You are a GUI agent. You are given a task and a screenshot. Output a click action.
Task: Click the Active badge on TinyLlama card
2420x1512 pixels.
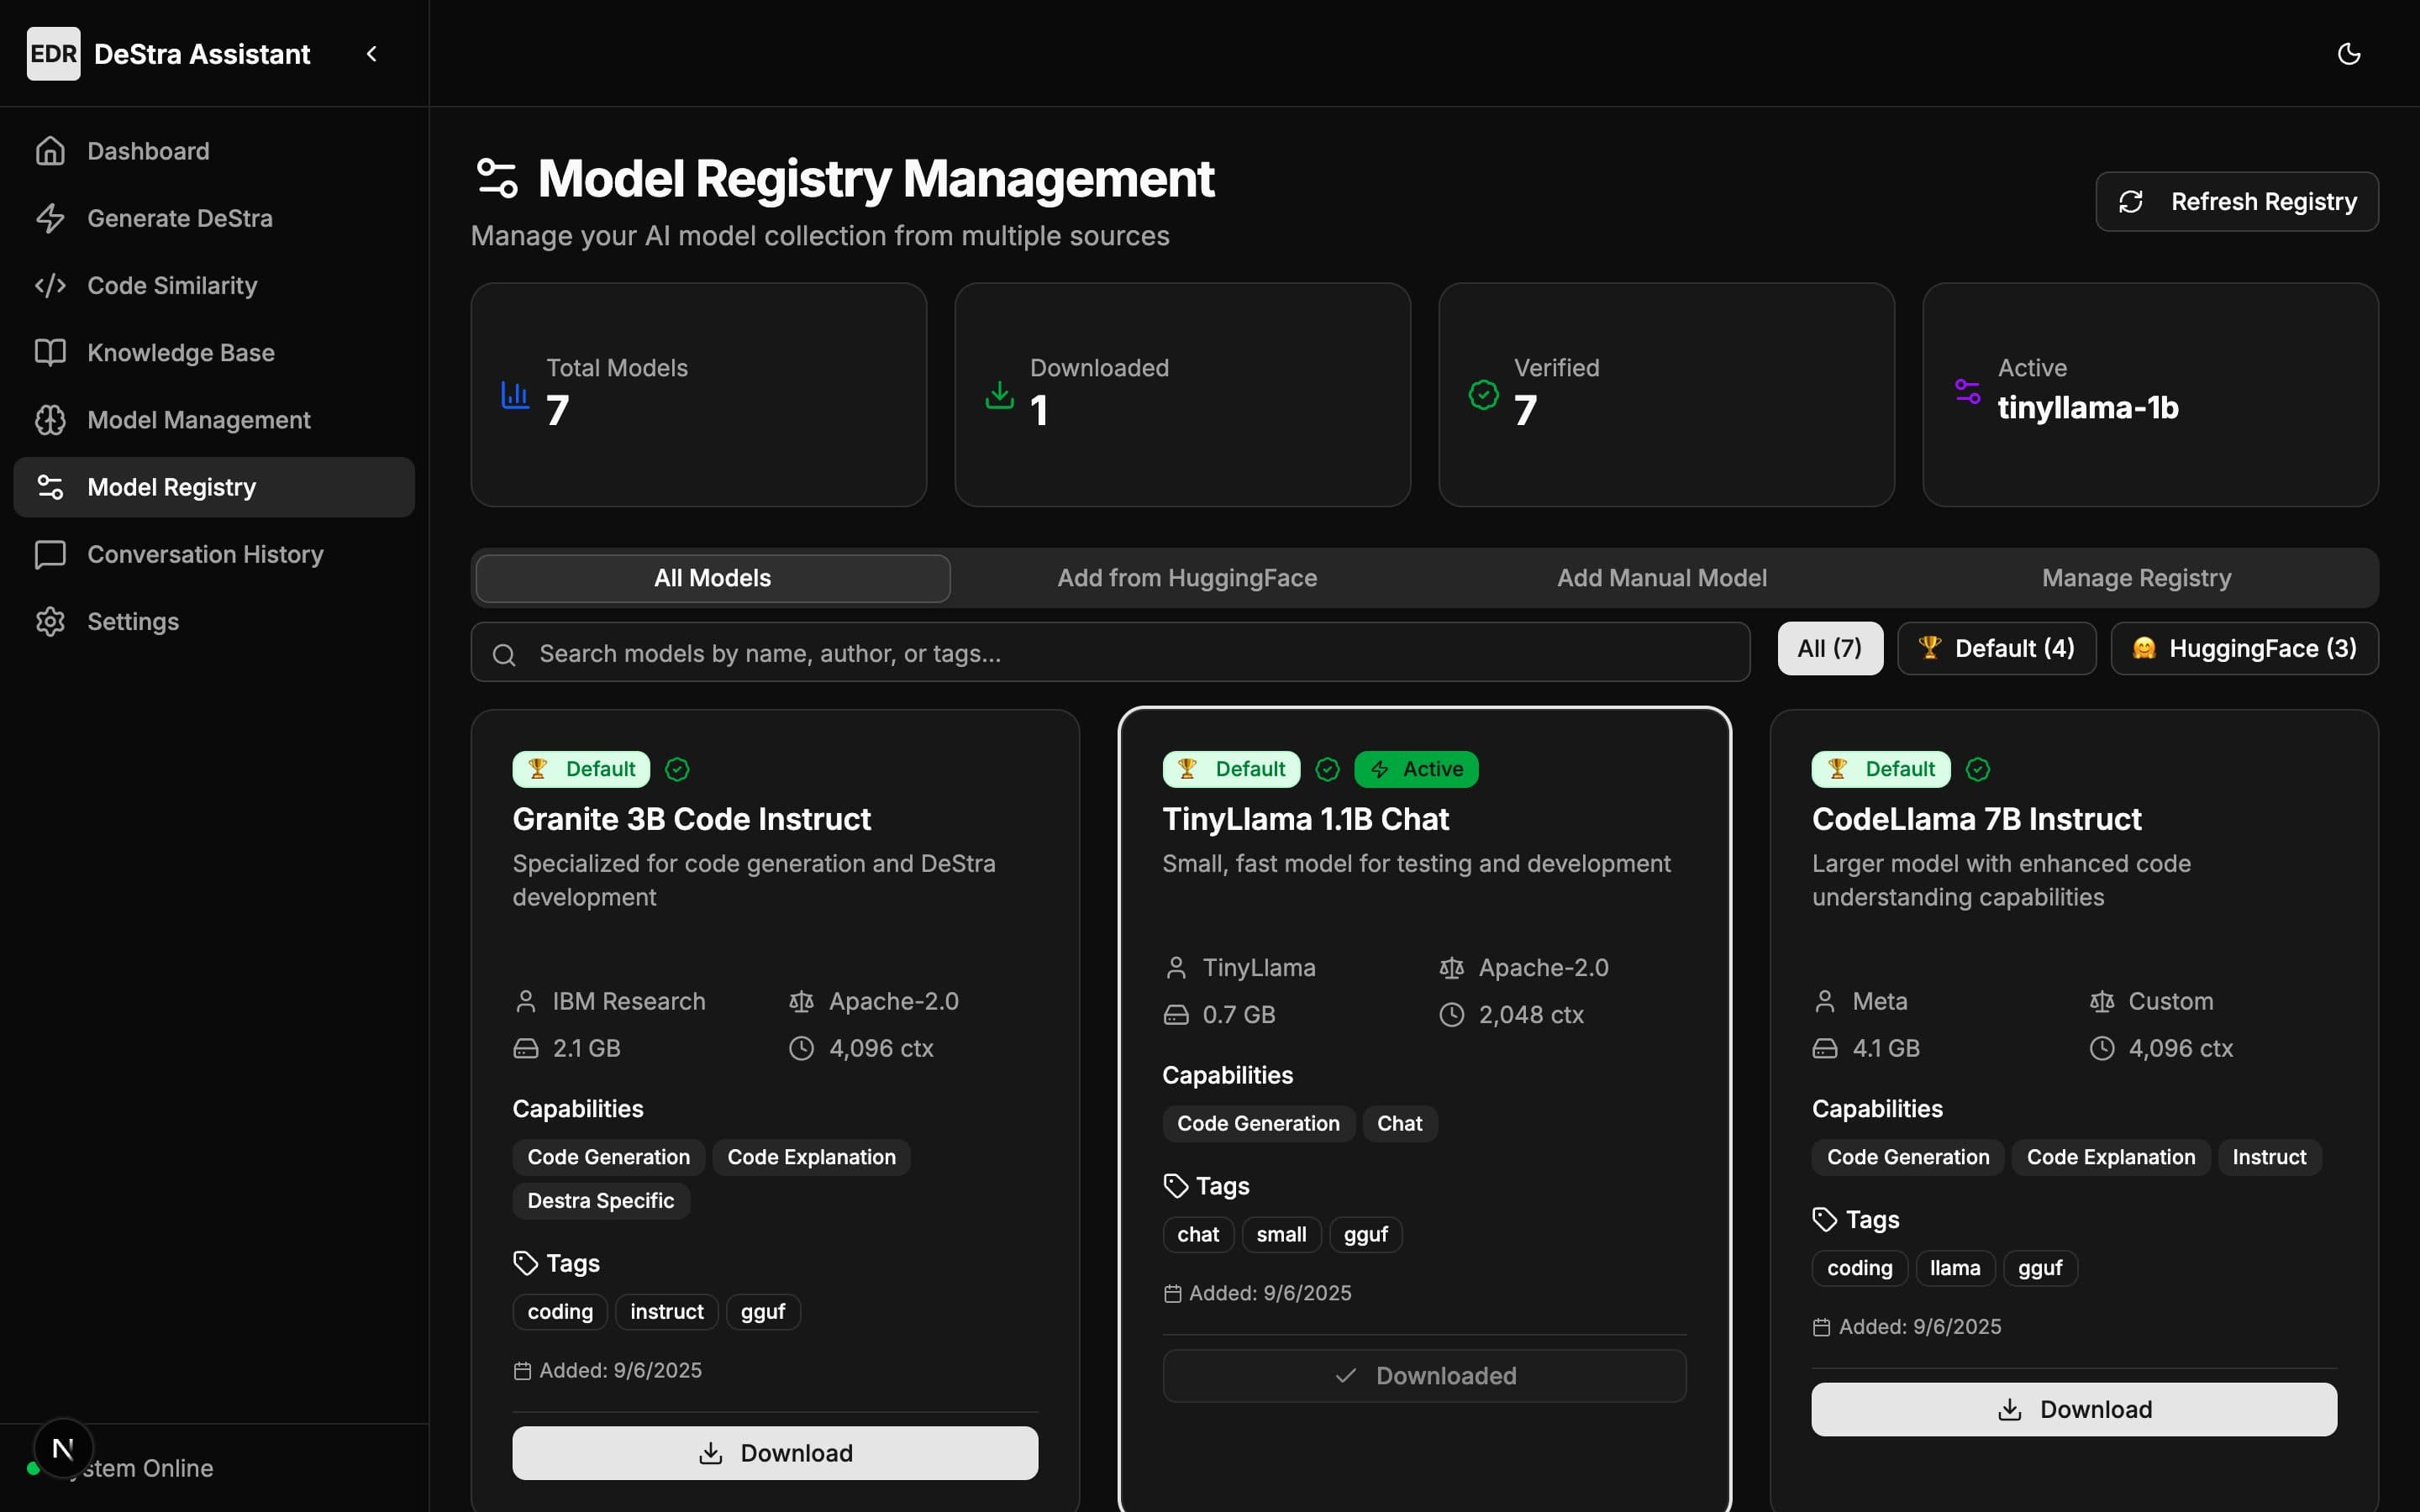pos(1416,769)
